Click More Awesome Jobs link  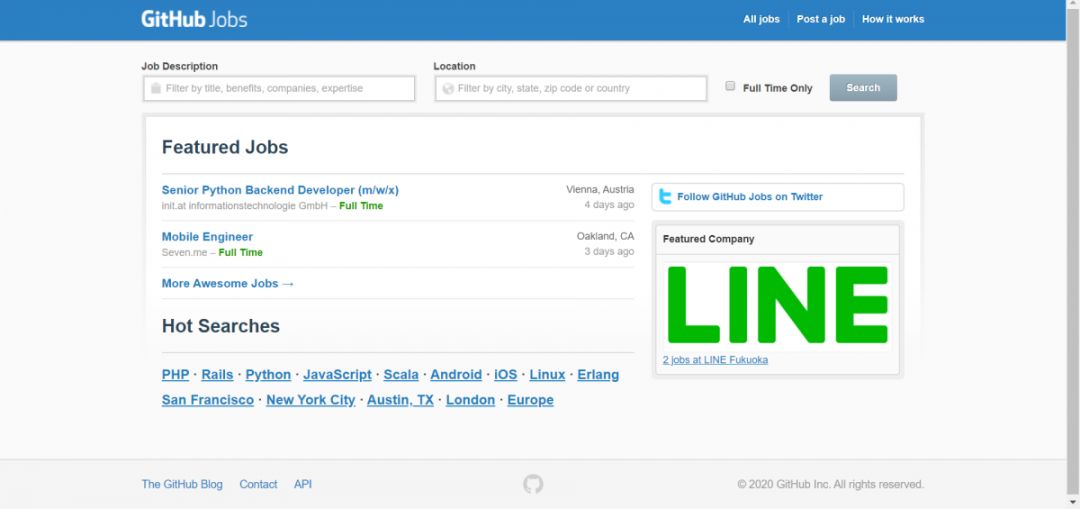228,283
